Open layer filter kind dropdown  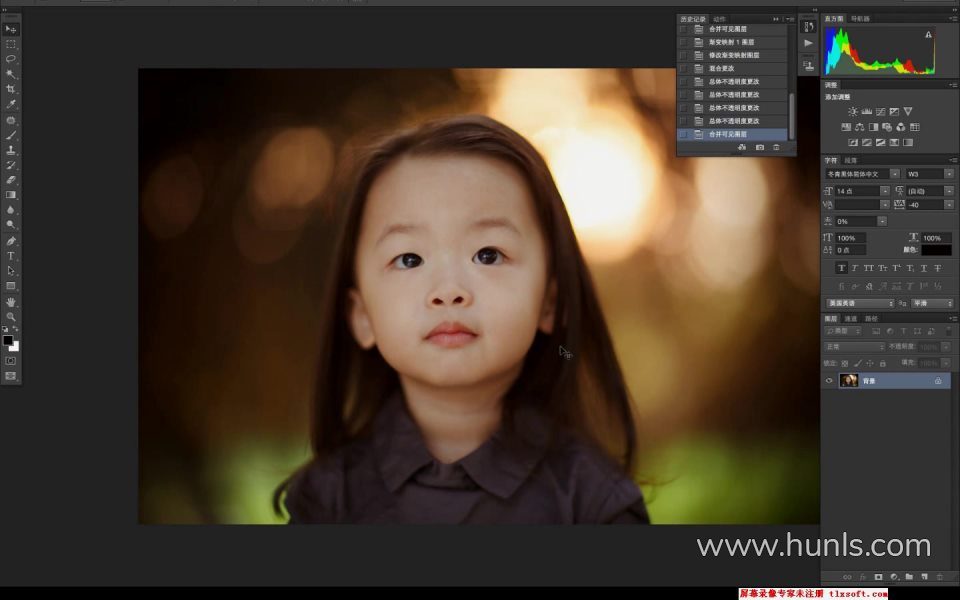[842, 331]
